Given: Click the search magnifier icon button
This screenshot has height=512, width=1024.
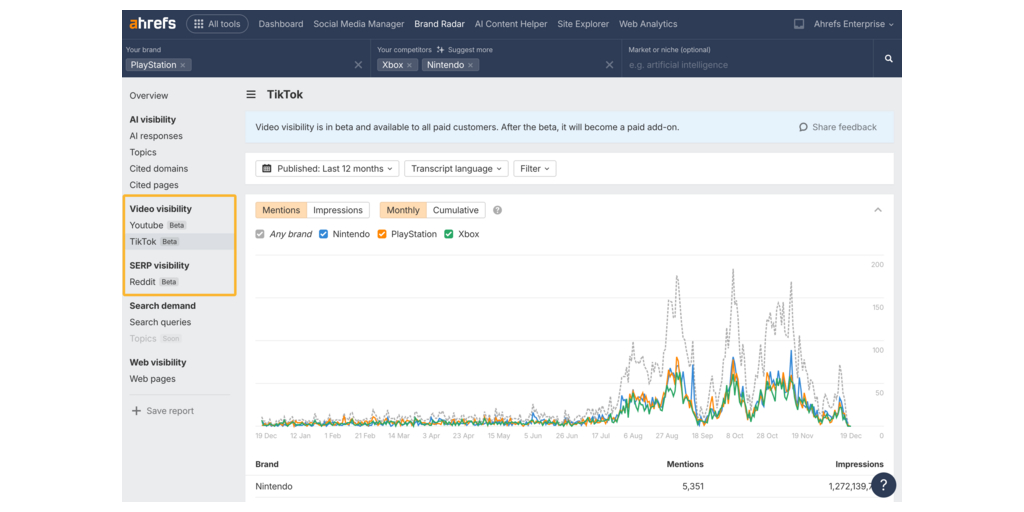Looking at the screenshot, I should pos(888,59).
